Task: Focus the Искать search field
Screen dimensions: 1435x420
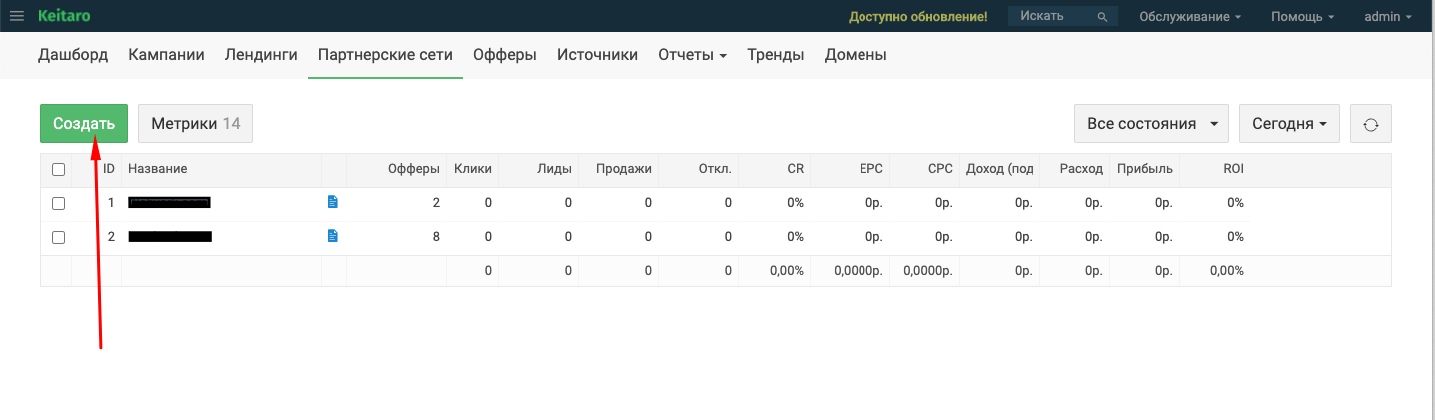Action: (1048, 17)
